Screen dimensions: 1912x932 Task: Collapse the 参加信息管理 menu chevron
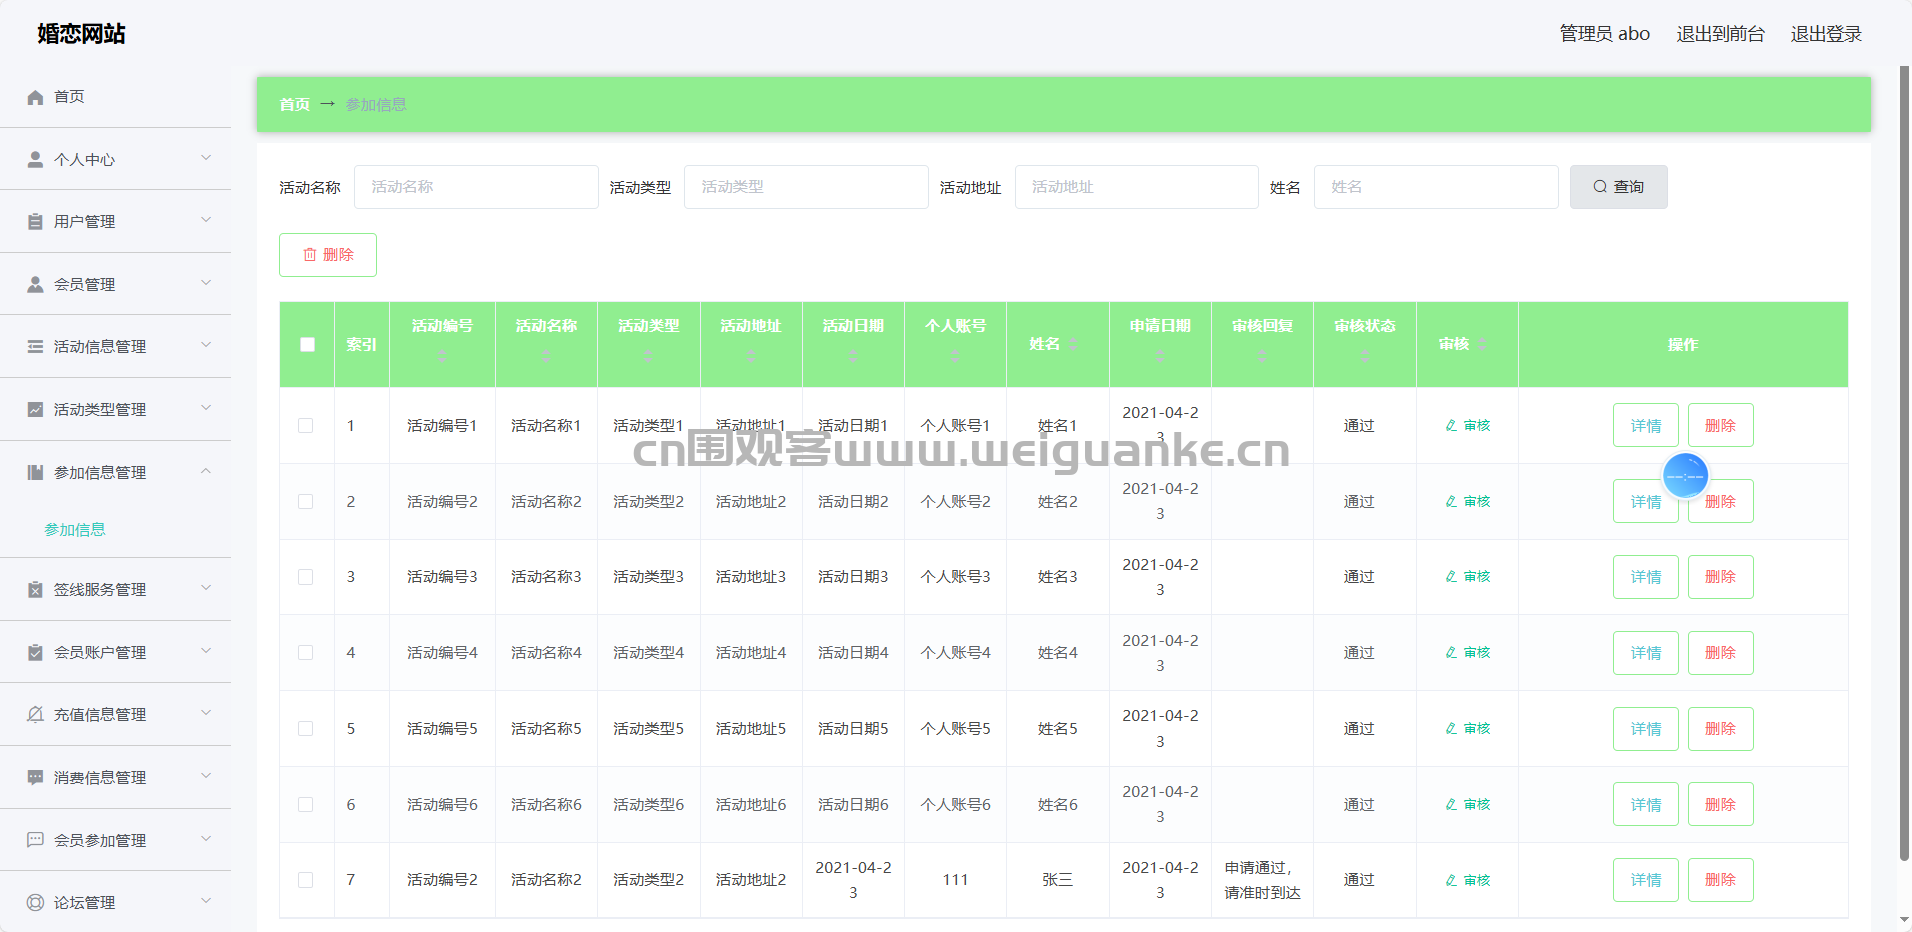pos(206,471)
